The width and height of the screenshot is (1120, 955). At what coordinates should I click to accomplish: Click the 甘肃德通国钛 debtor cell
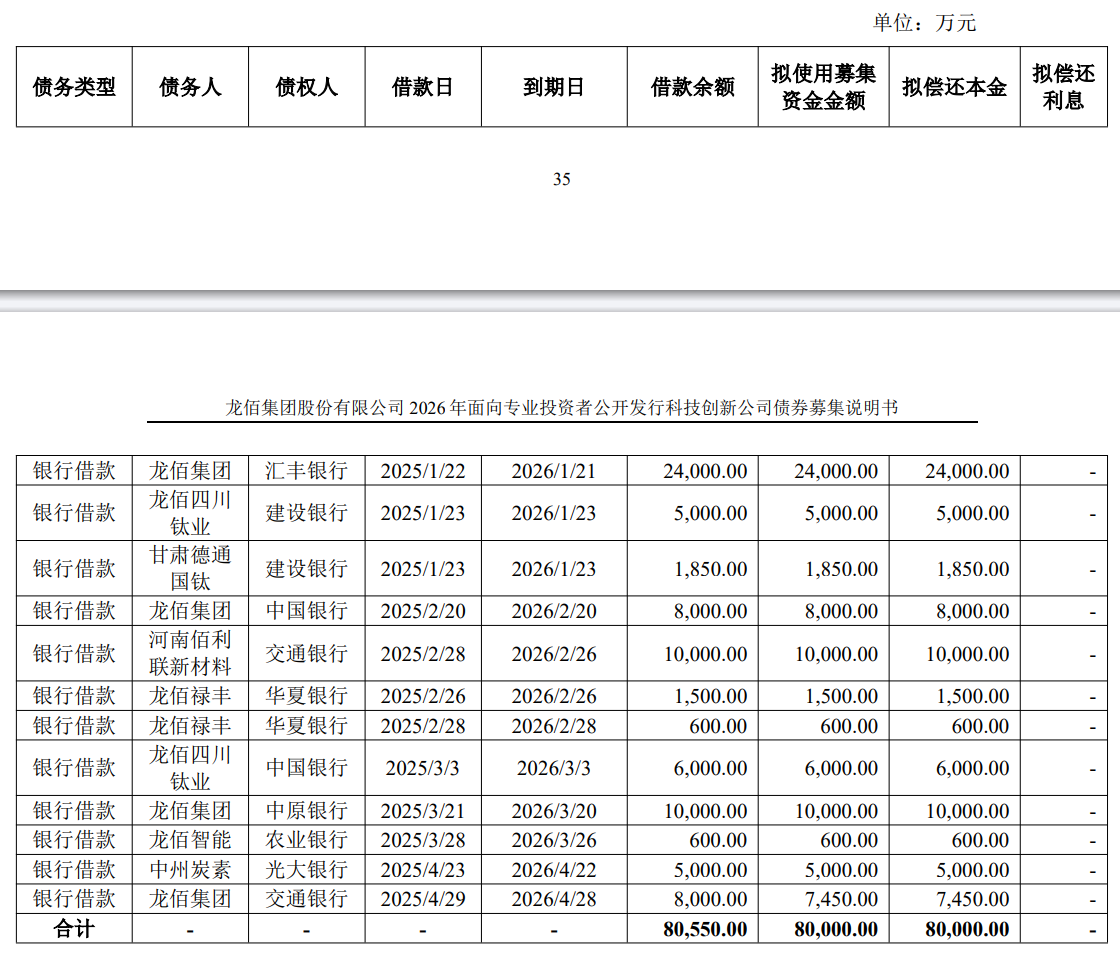point(190,568)
